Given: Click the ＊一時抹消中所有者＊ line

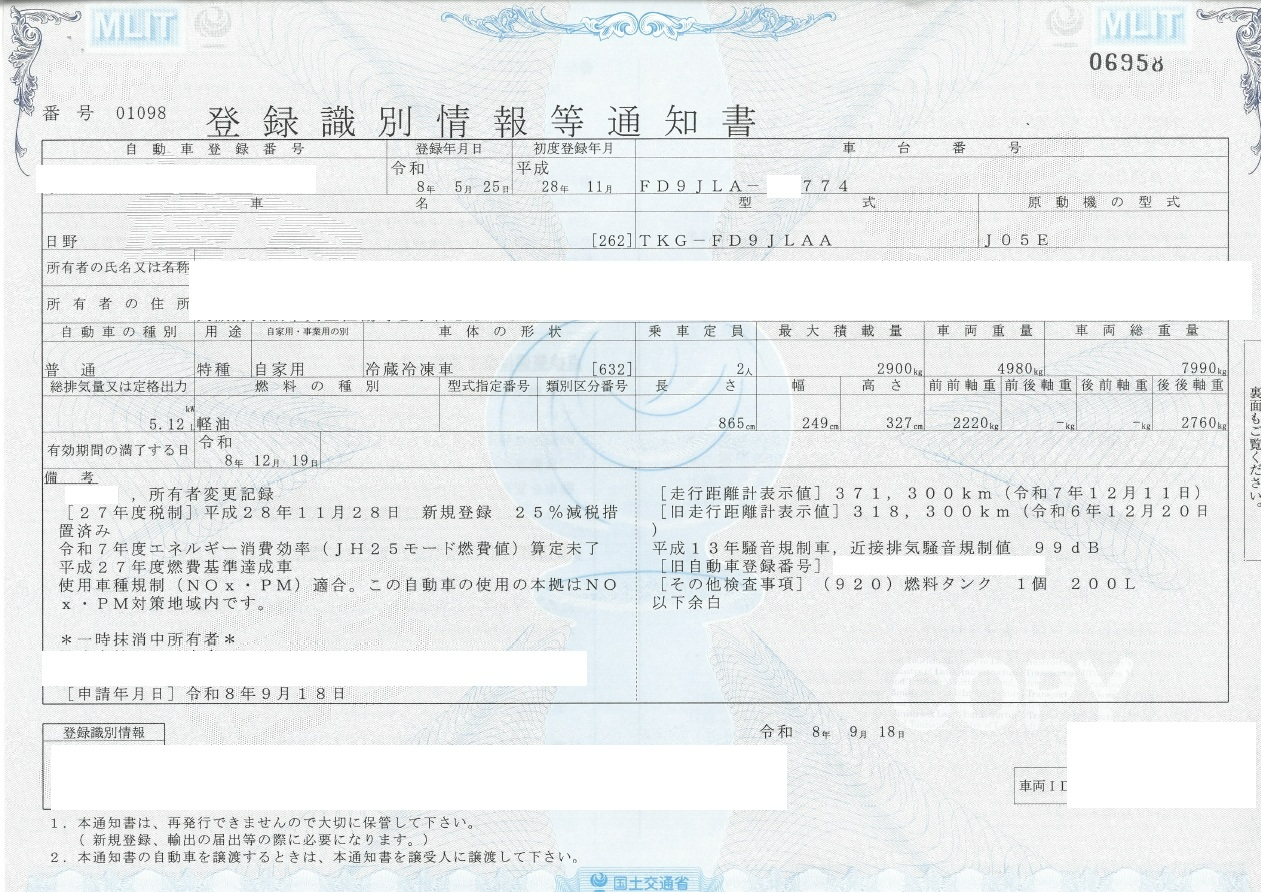Looking at the screenshot, I should pos(147,638).
